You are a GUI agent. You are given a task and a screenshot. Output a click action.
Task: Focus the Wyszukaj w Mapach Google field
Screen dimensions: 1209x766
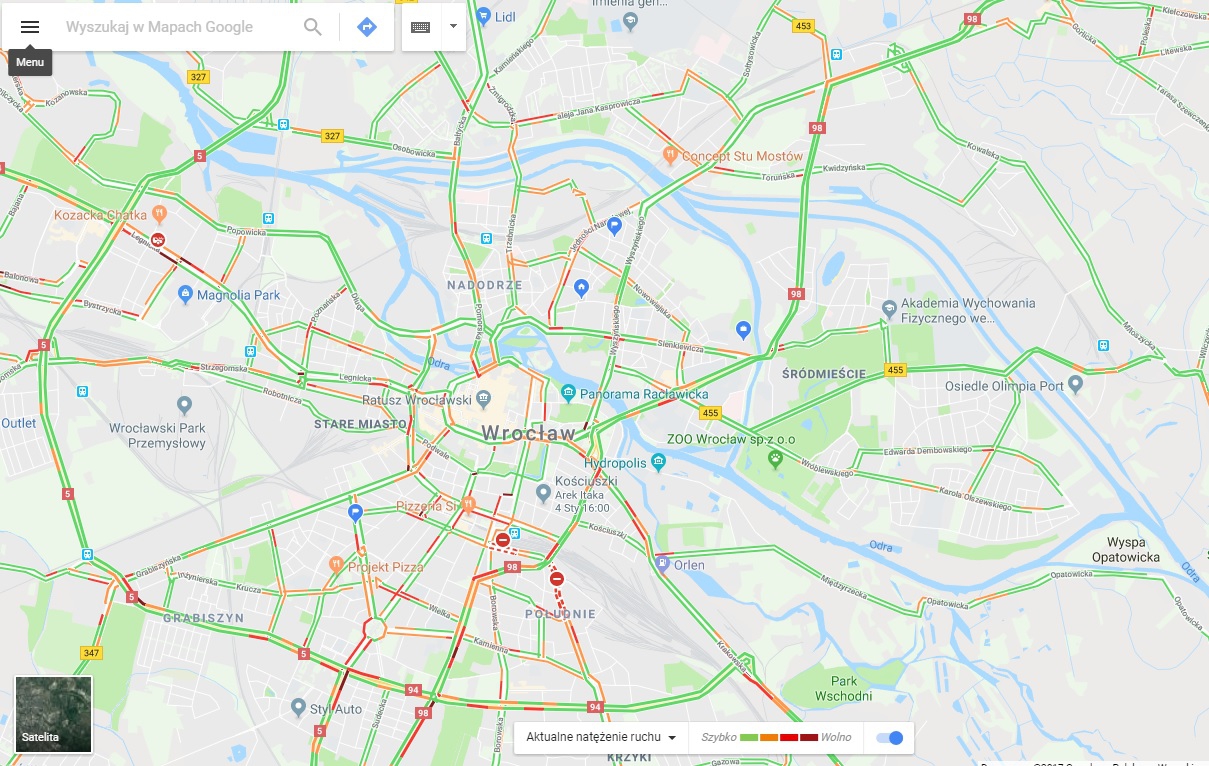(x=178, y=27)
